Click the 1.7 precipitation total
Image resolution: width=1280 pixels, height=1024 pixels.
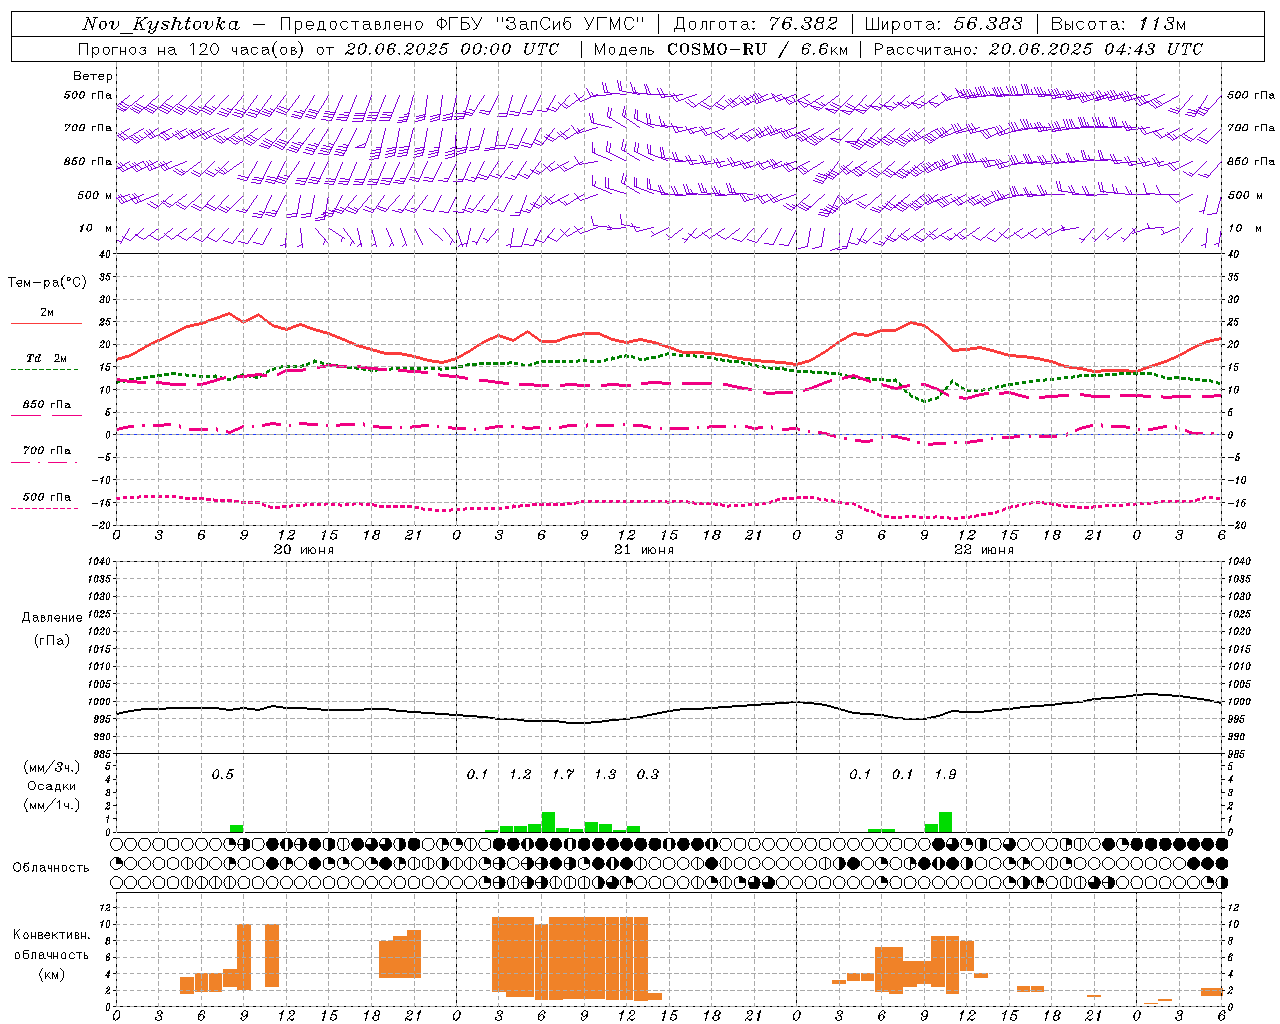563,774
